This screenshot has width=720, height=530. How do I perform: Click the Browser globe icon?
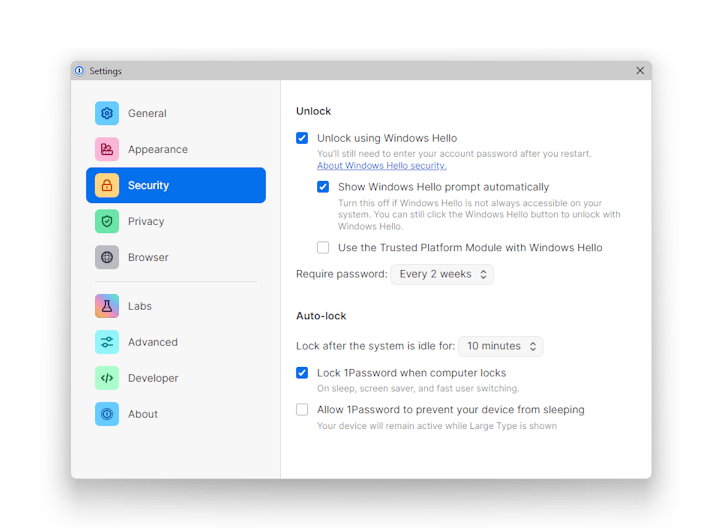tap(107, 257)
